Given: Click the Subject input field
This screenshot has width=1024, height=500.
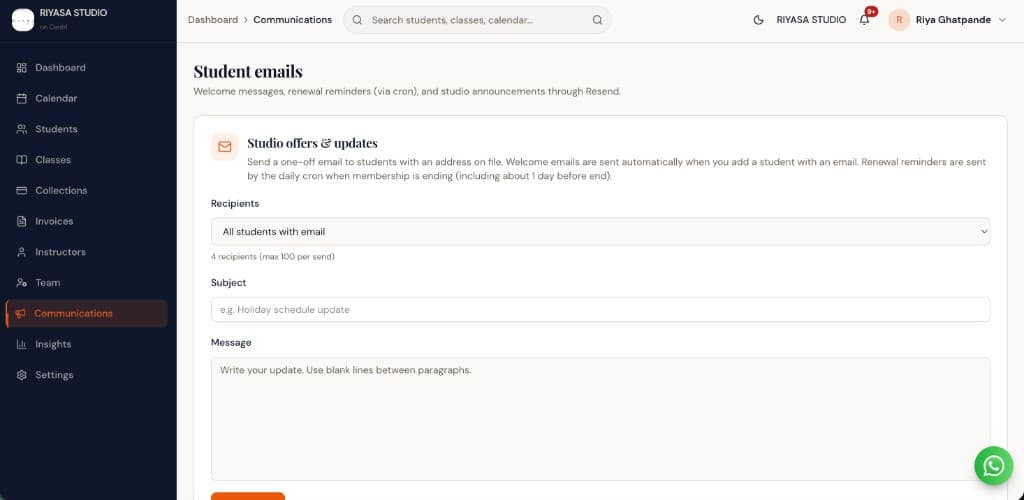Looking at the screenshot, I should pyautogui.click(x=600, y=309).
